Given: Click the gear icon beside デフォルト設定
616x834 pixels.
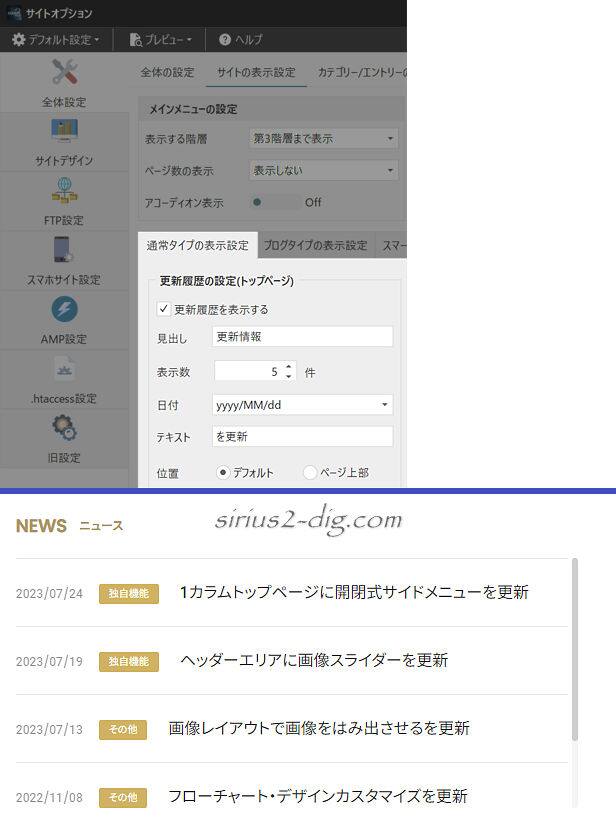Looking at the screenshot, I should 19,39.
